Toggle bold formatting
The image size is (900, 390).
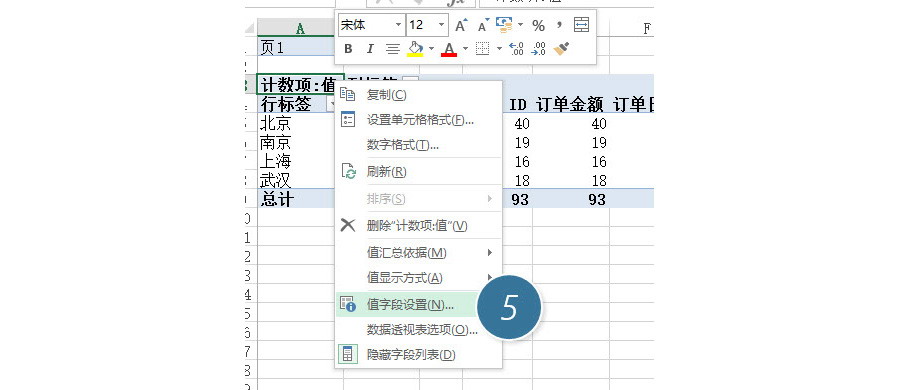coord(348,49)
